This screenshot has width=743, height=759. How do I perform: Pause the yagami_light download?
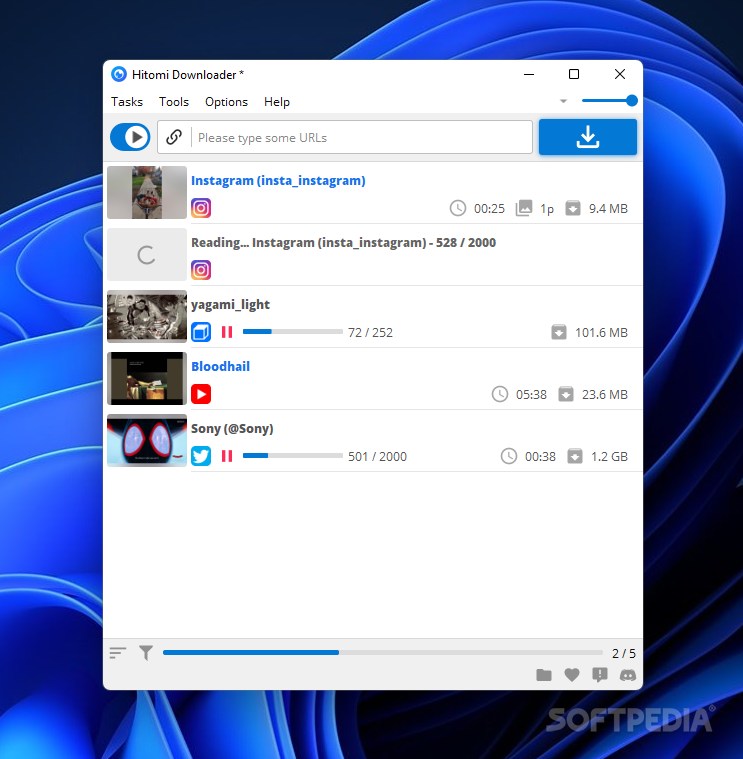coord(227,332)
